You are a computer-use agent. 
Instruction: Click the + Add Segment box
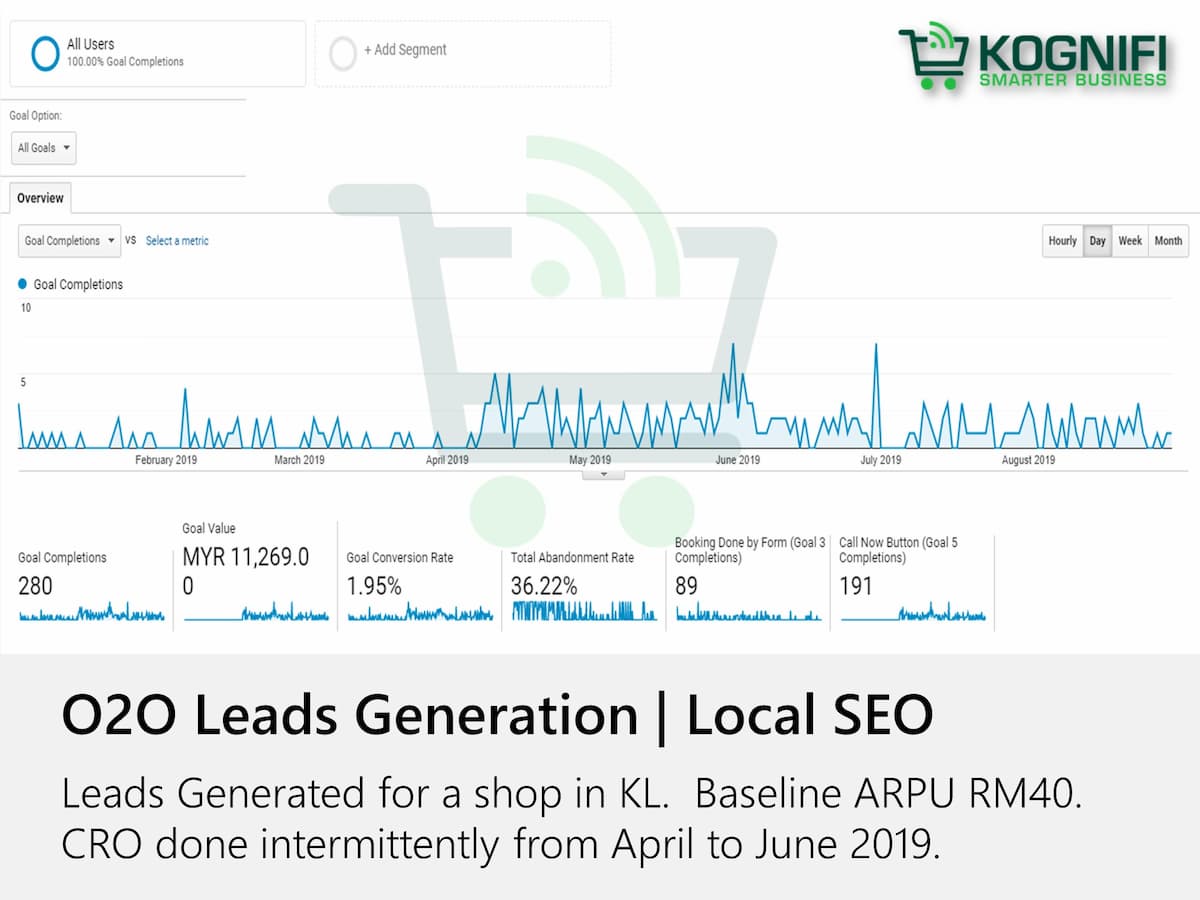point(463,53)
